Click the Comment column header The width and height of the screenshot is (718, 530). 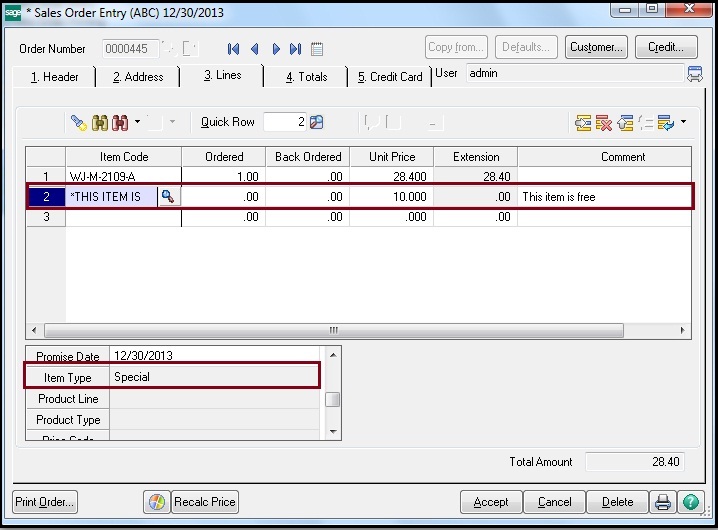pyautogui.click(x=604, y=157)
